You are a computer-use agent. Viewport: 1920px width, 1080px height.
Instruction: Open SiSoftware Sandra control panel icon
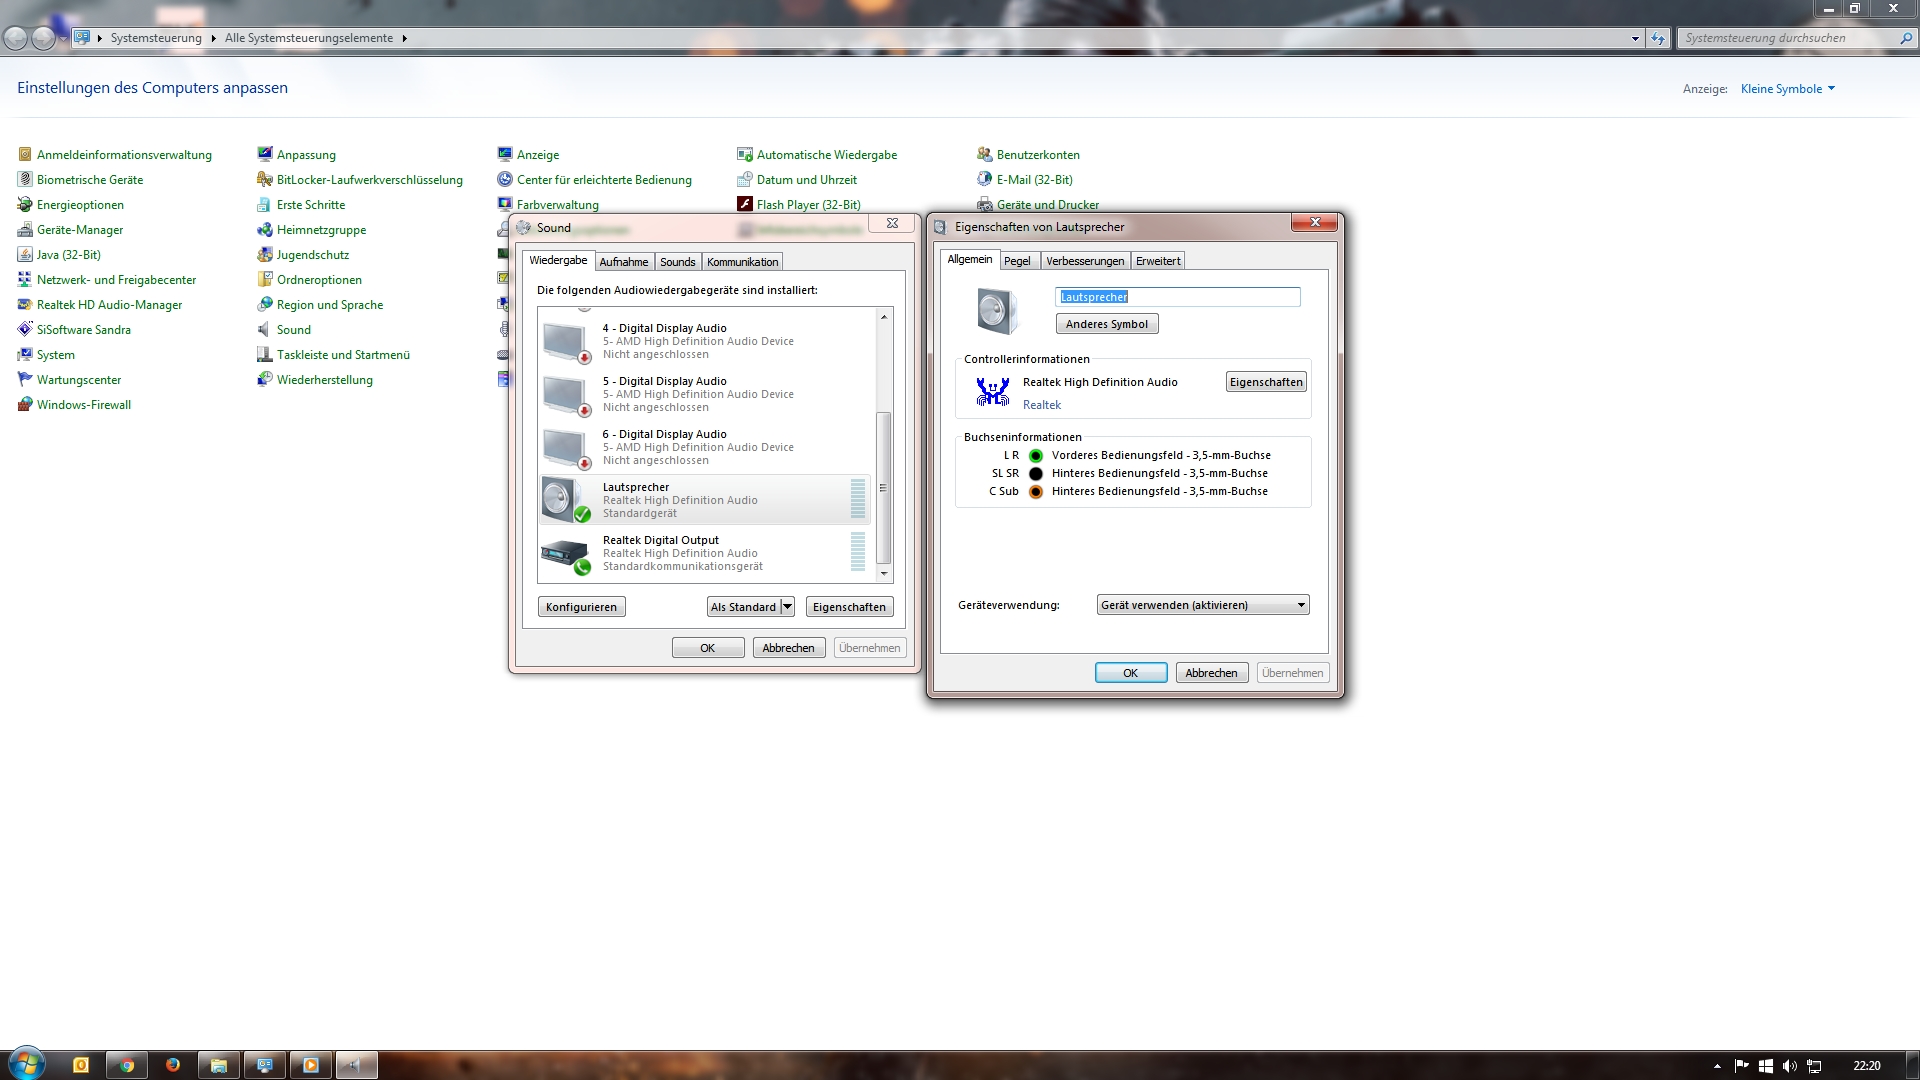(x=25, y=330)
